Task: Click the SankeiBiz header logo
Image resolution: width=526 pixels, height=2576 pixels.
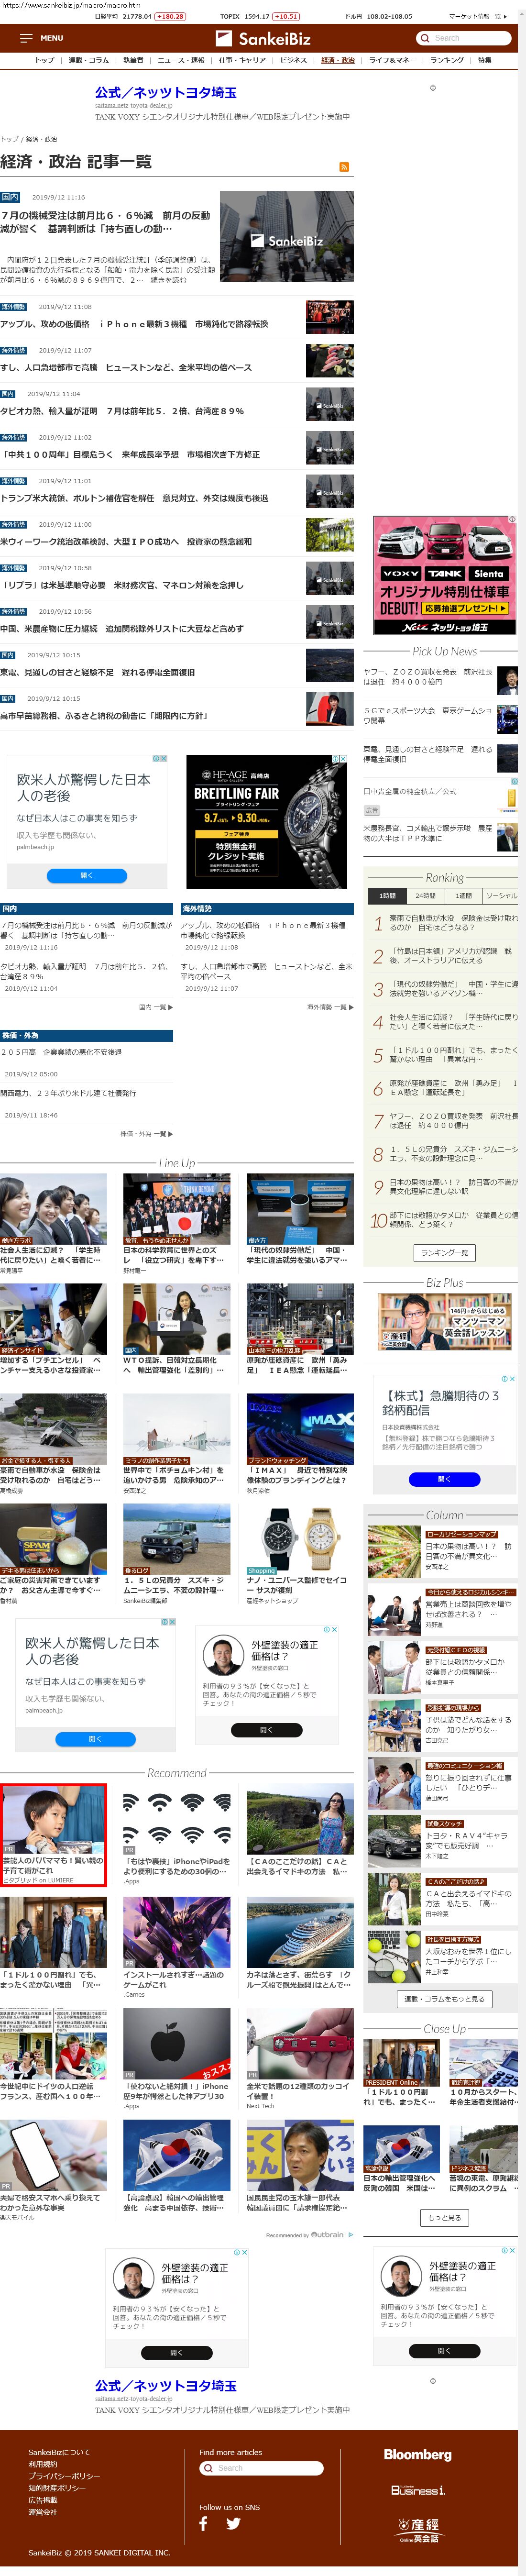Action: [263, 38]
